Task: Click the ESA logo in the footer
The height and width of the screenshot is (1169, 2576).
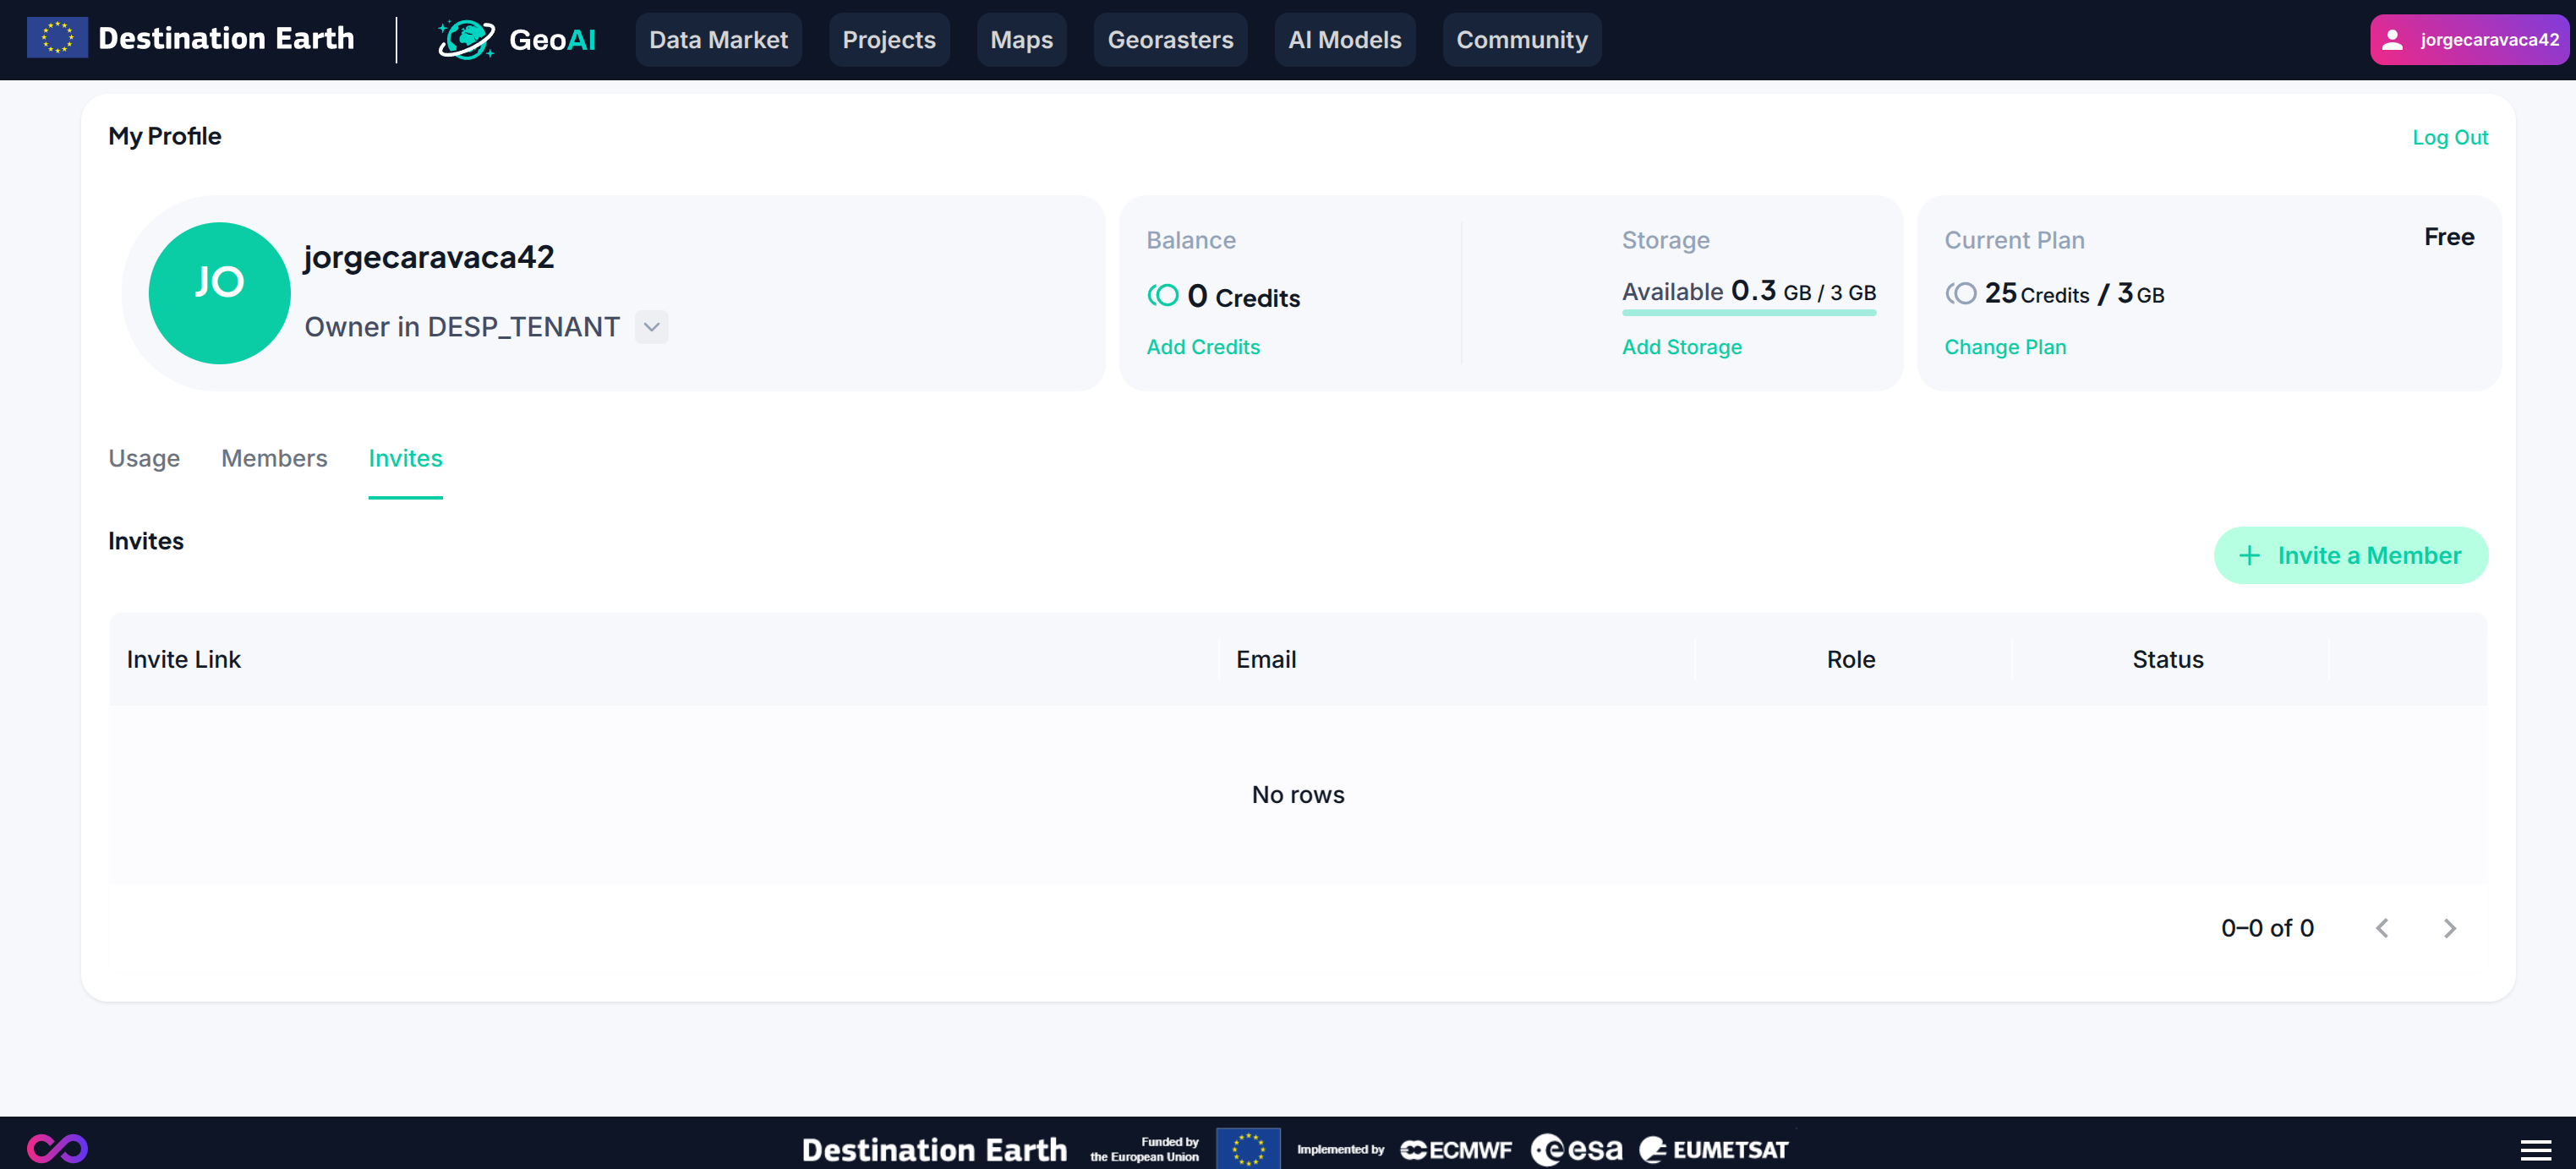Action: click(x=1578, y=1148)
